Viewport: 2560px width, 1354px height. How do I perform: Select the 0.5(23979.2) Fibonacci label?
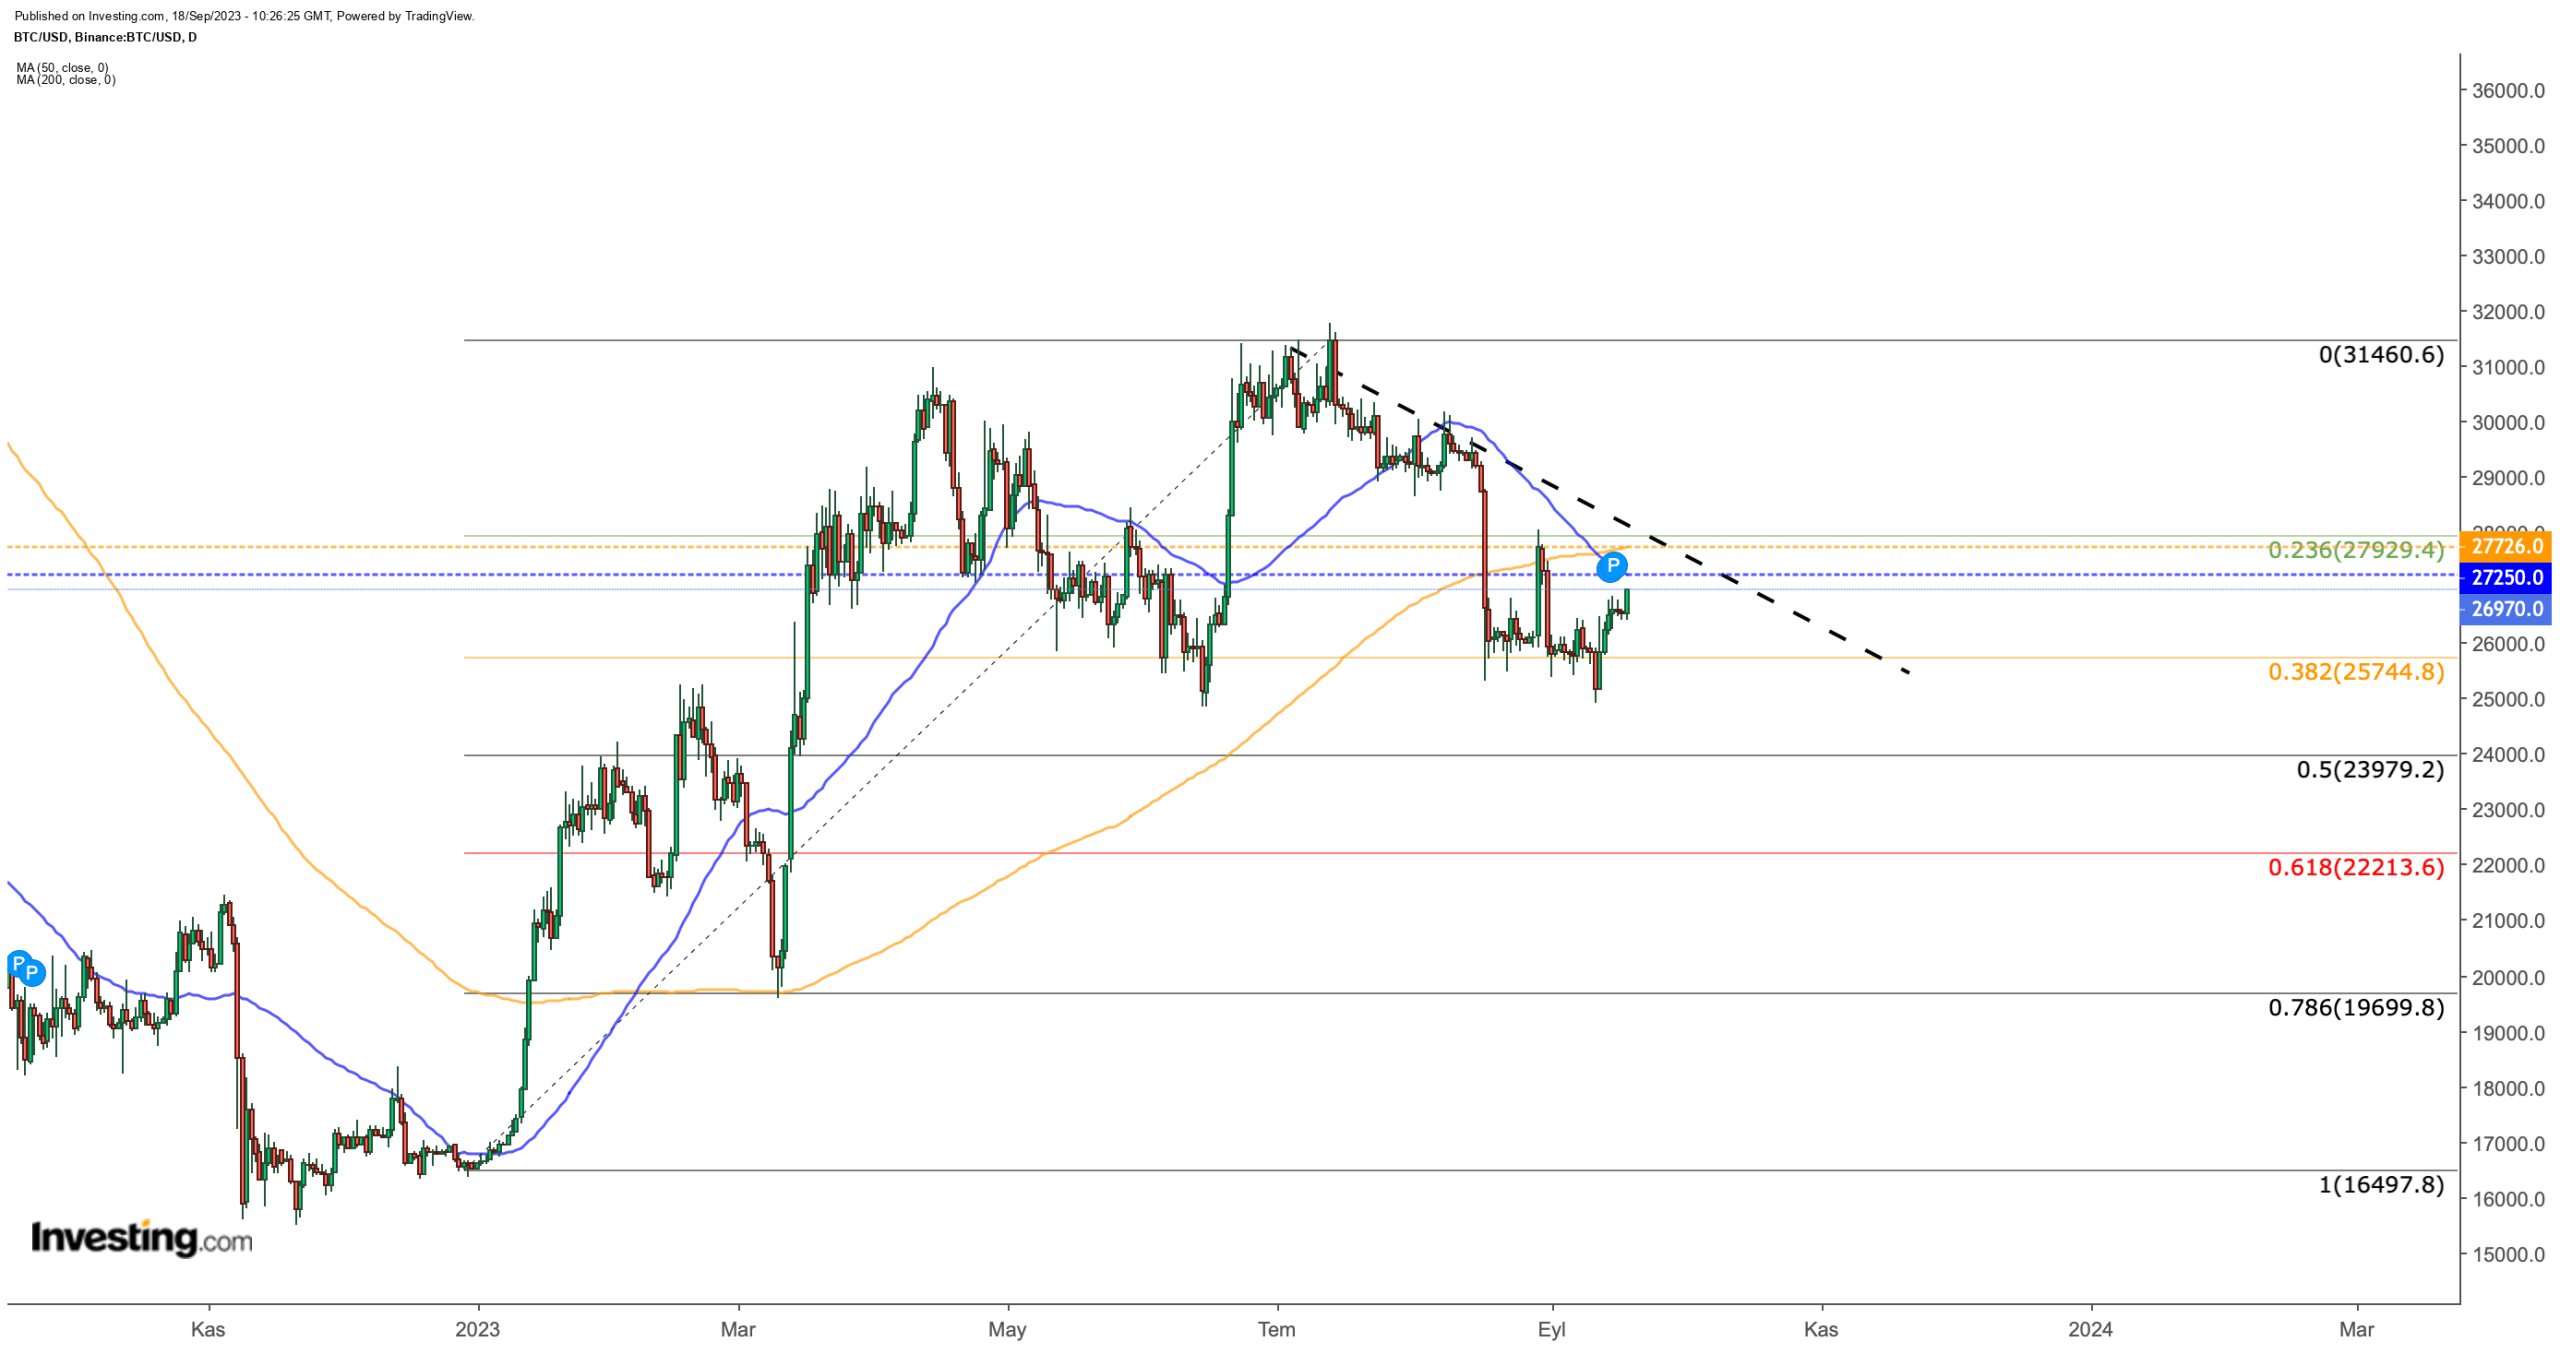tap(2369, 769)
